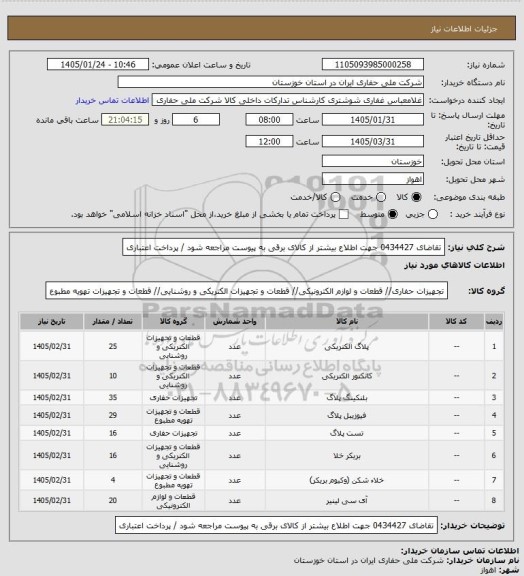Select the خلاء شکن (وکیوم بریکر) item name
The width and height of the screenshot is (524, 576).
click(347, 480)
